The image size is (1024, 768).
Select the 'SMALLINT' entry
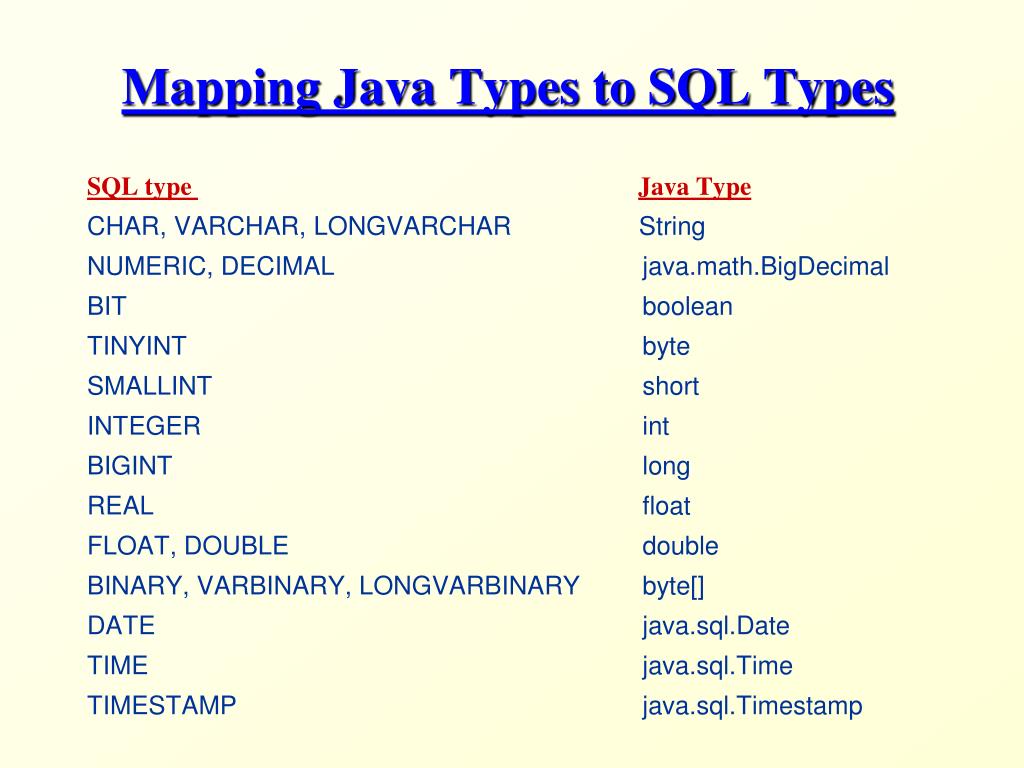149,386
